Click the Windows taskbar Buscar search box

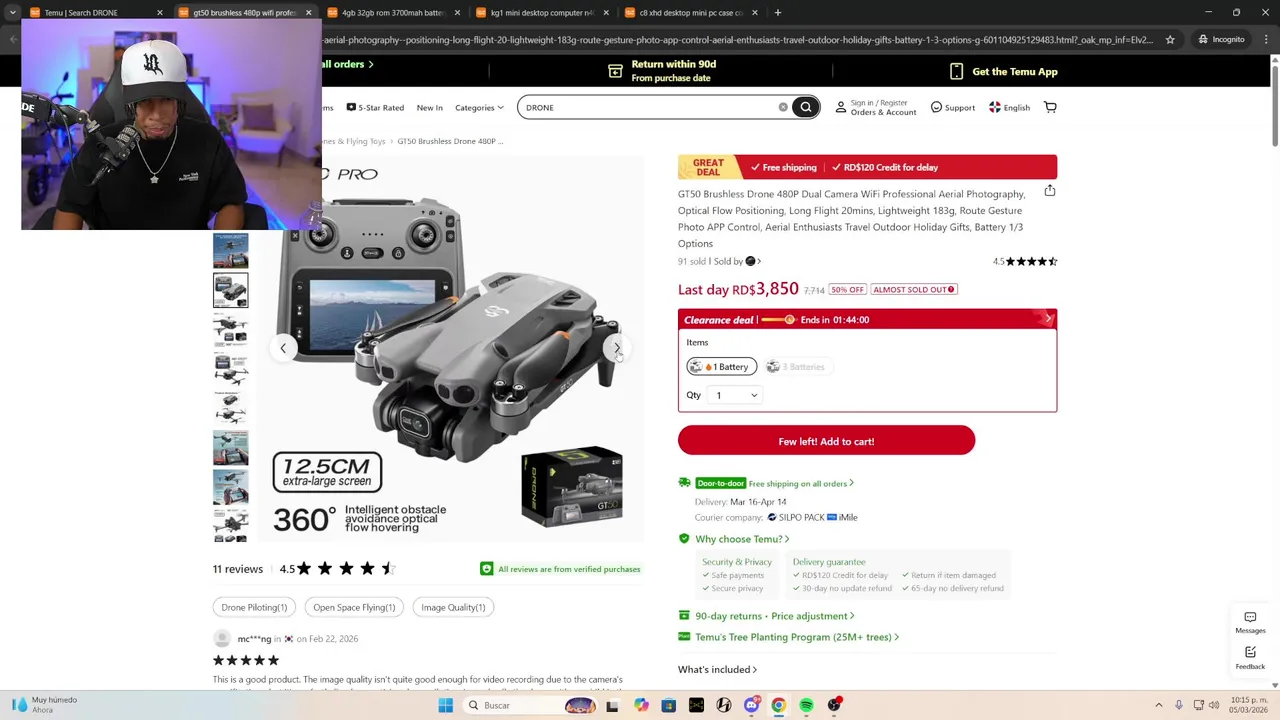tap(531, 705)
